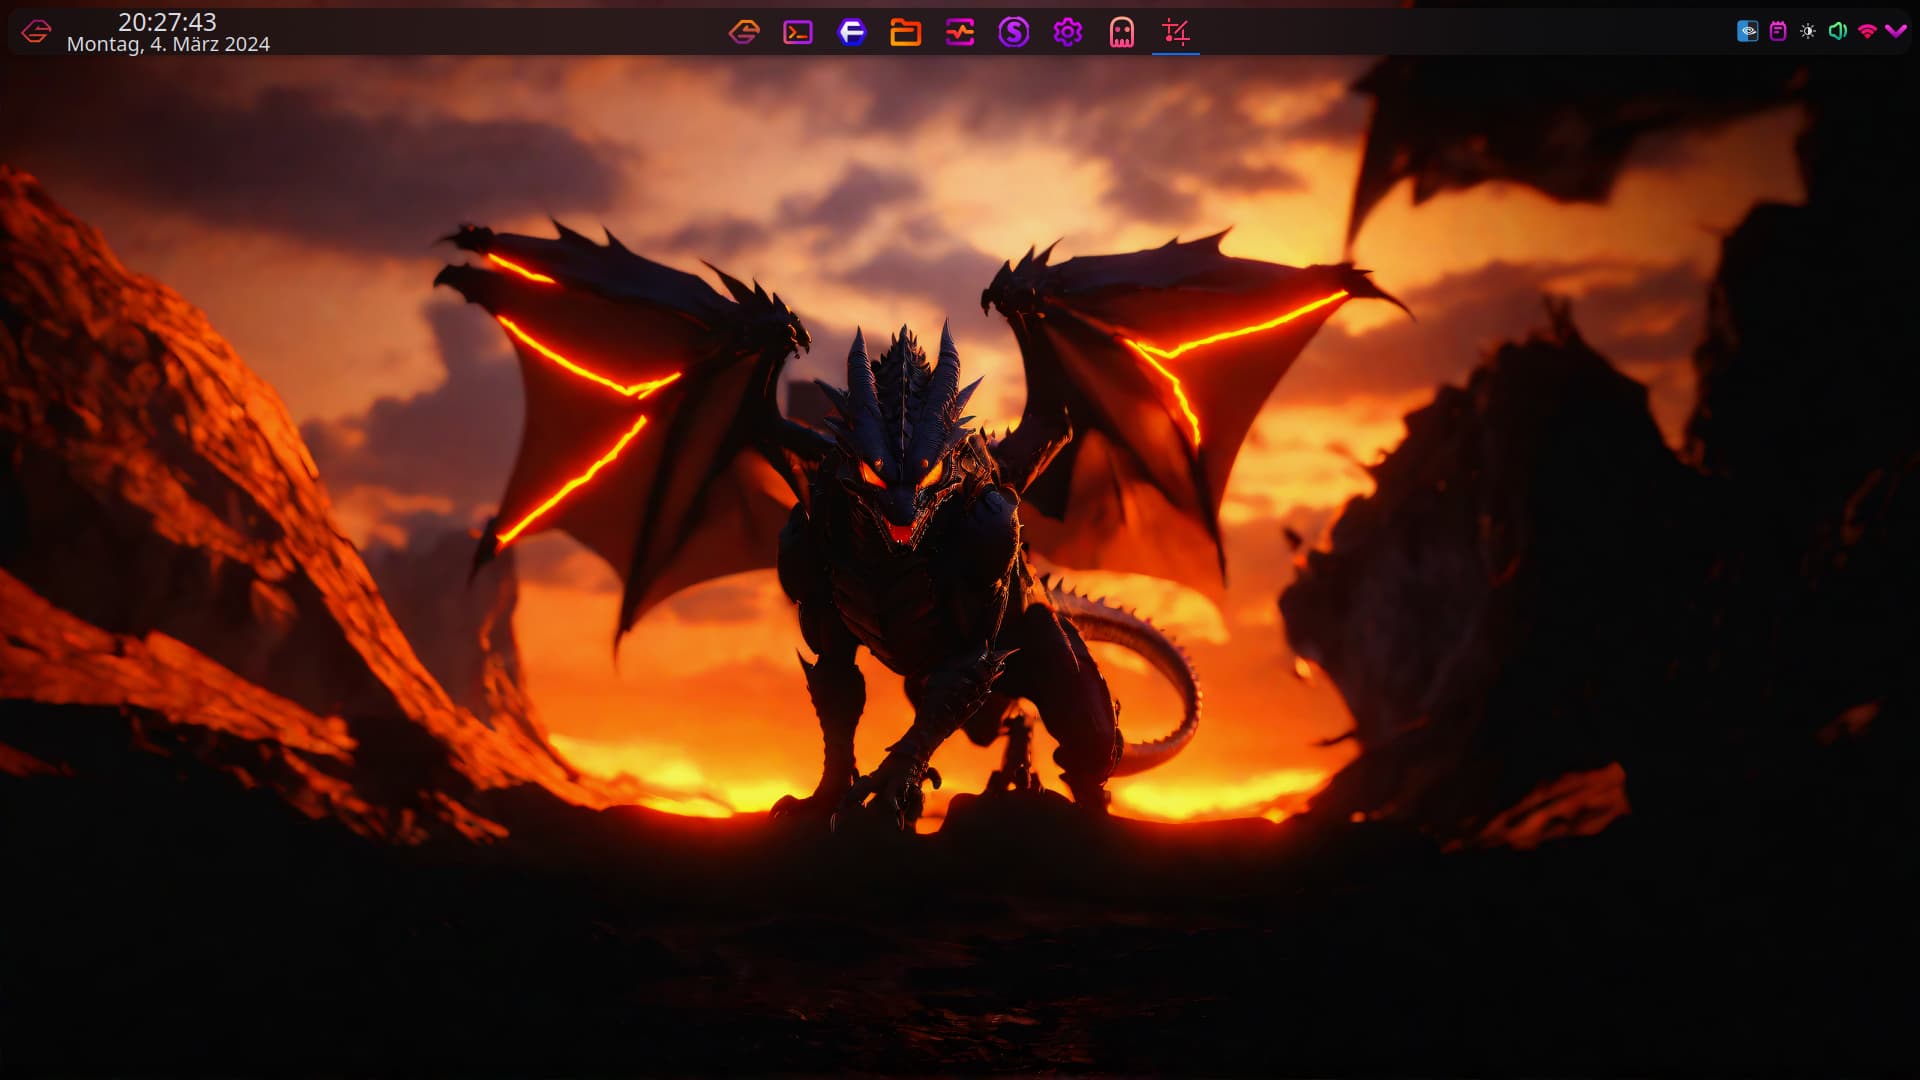Open system settings via the gear icon
The width and height of the screenshot is (1920, 1080).
[x=1068, y=32]
